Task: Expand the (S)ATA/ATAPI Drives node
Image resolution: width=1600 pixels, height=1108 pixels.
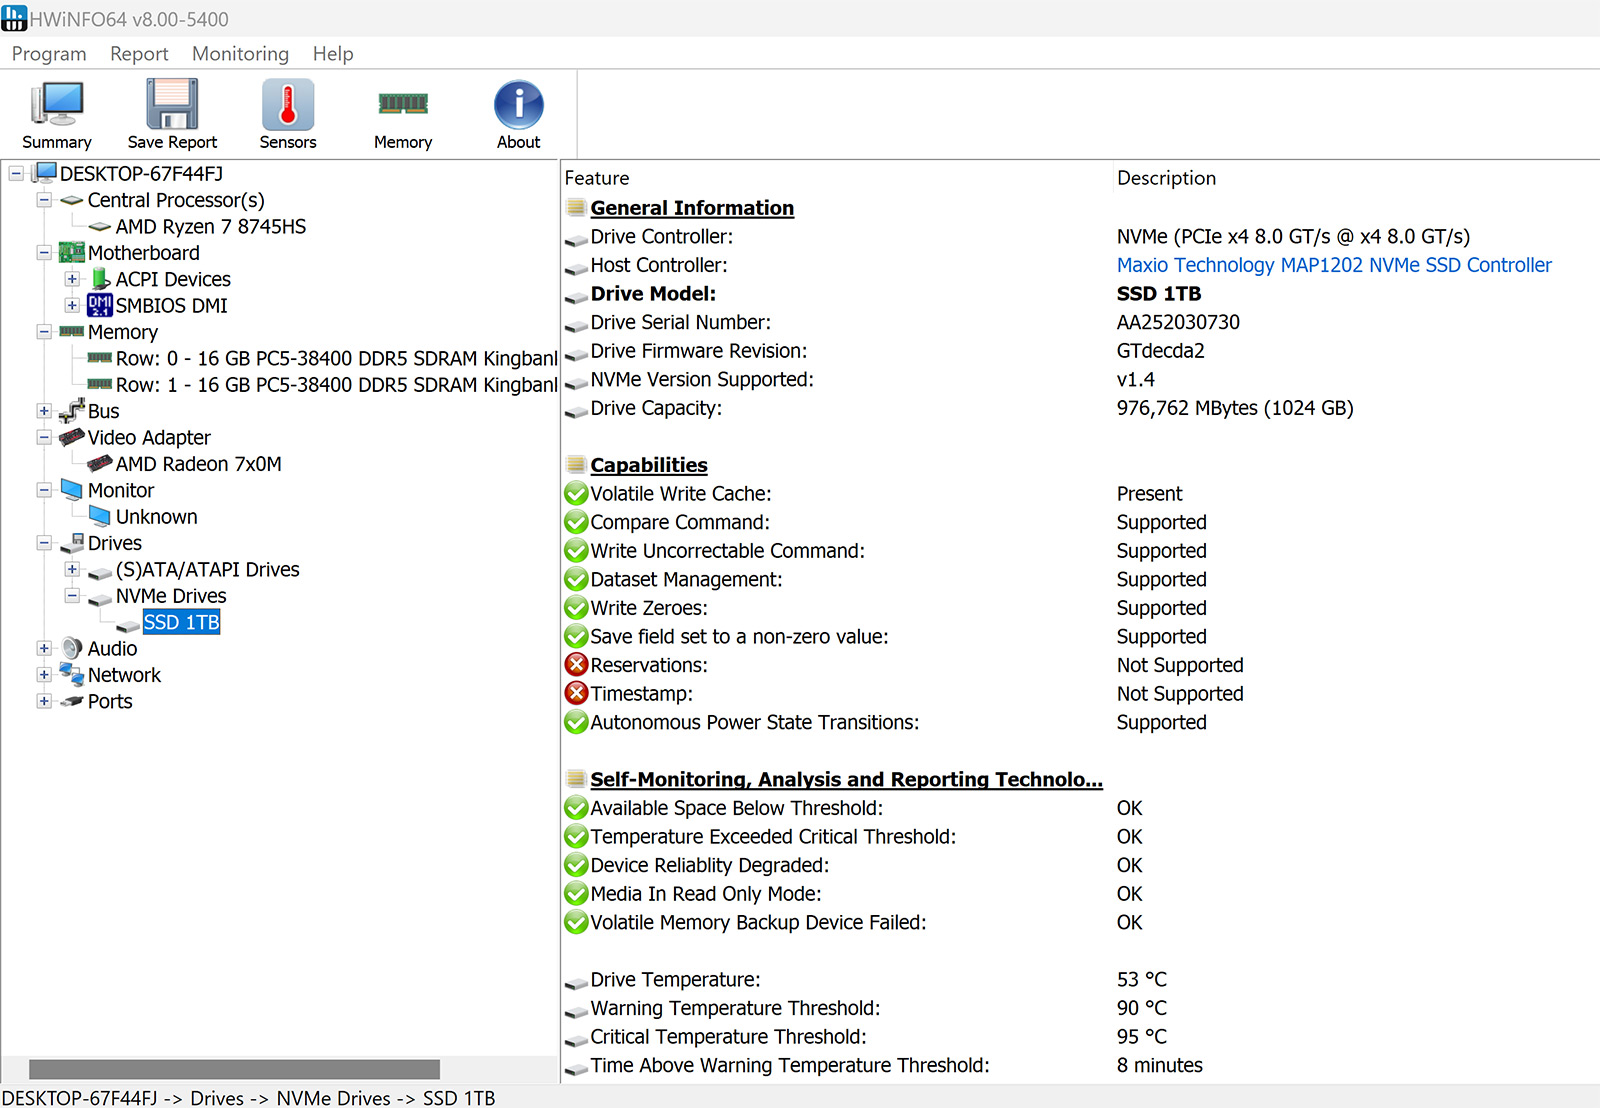Action: (x=72, y=569)
